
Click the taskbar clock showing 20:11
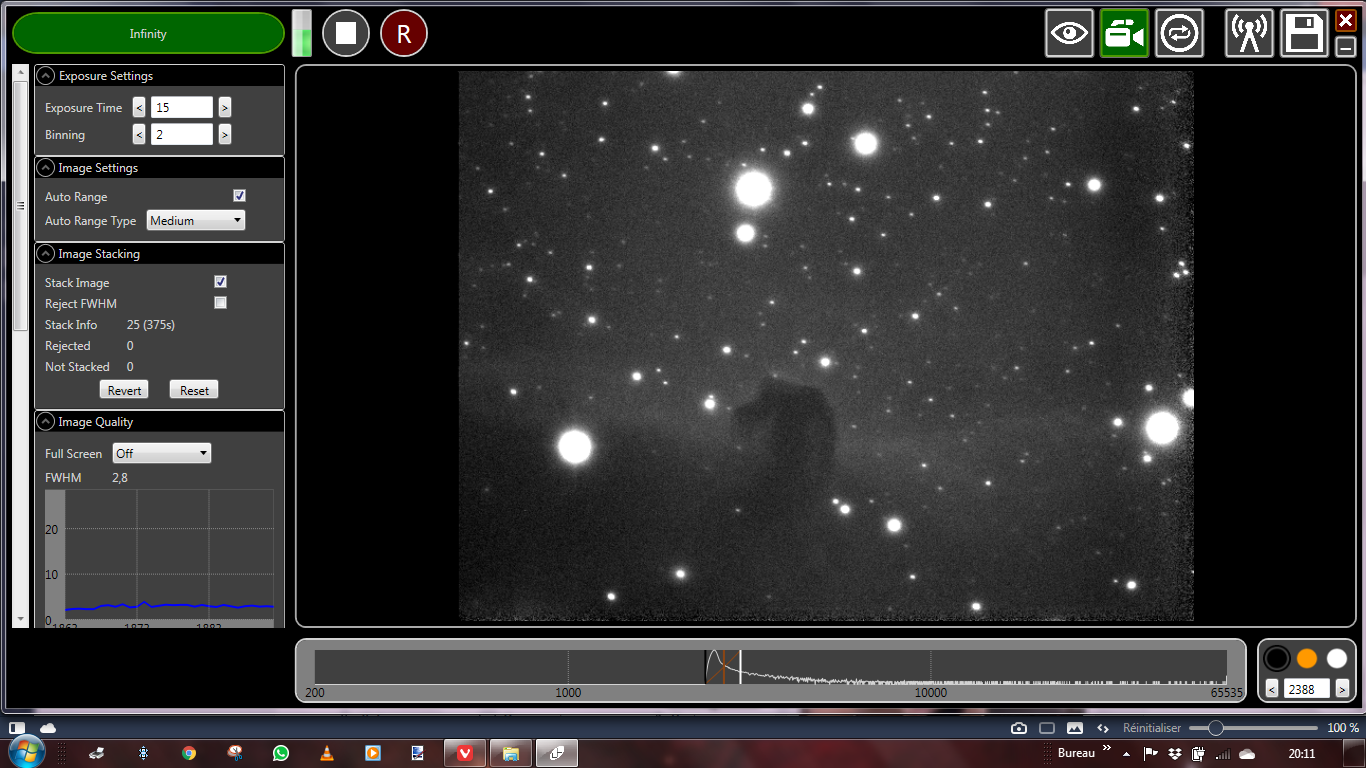pos(1301,753)
